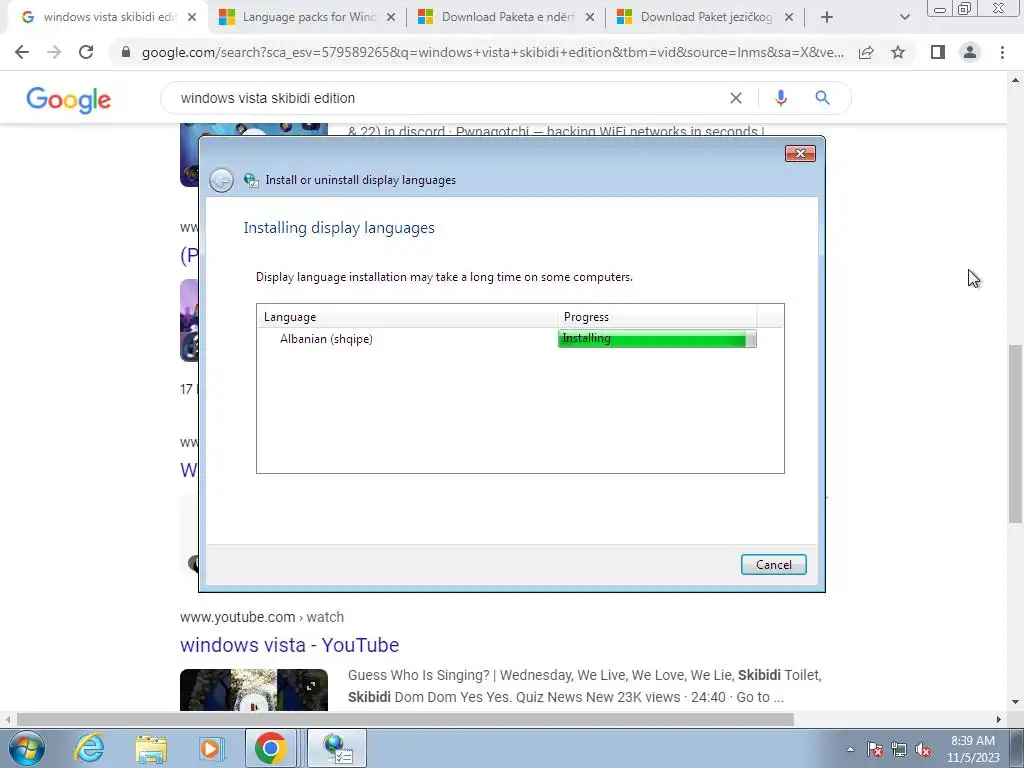Open the windows vista - YouTube result link
Screen dimensions: 1024x768
click(289, 645)
